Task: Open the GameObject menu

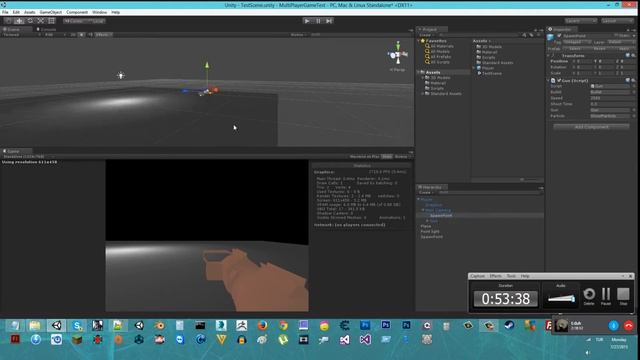Action: pos(51,12)
